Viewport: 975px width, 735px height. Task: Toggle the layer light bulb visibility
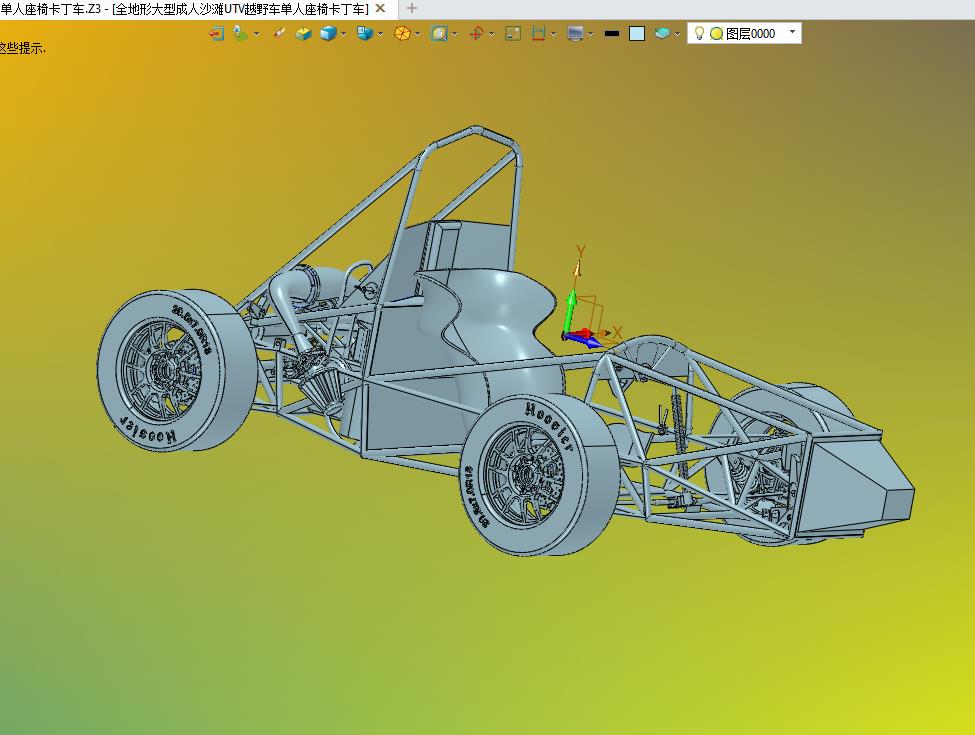pos(700,33)
